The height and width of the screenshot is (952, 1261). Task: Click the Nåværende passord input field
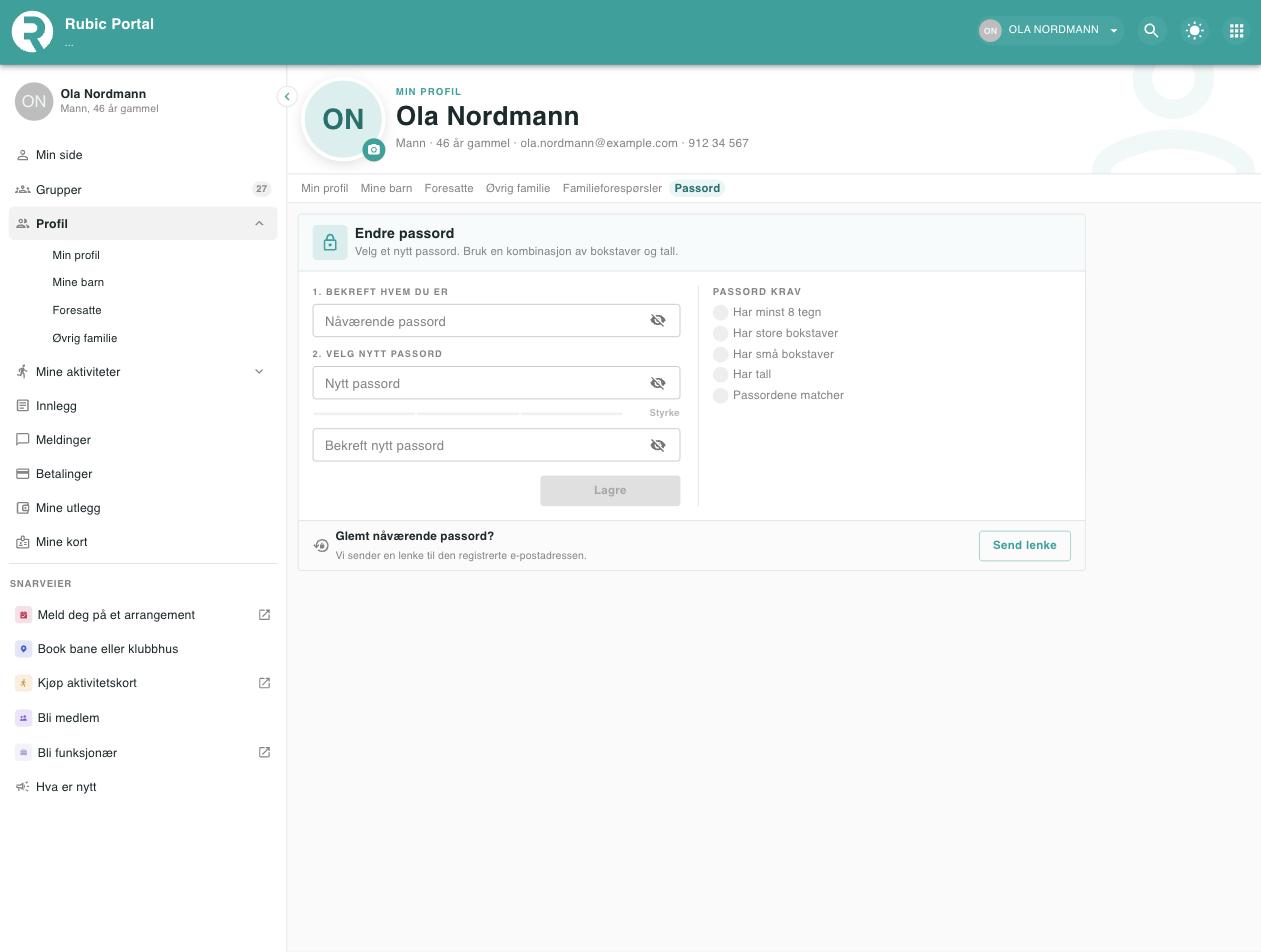pos(496,321)
